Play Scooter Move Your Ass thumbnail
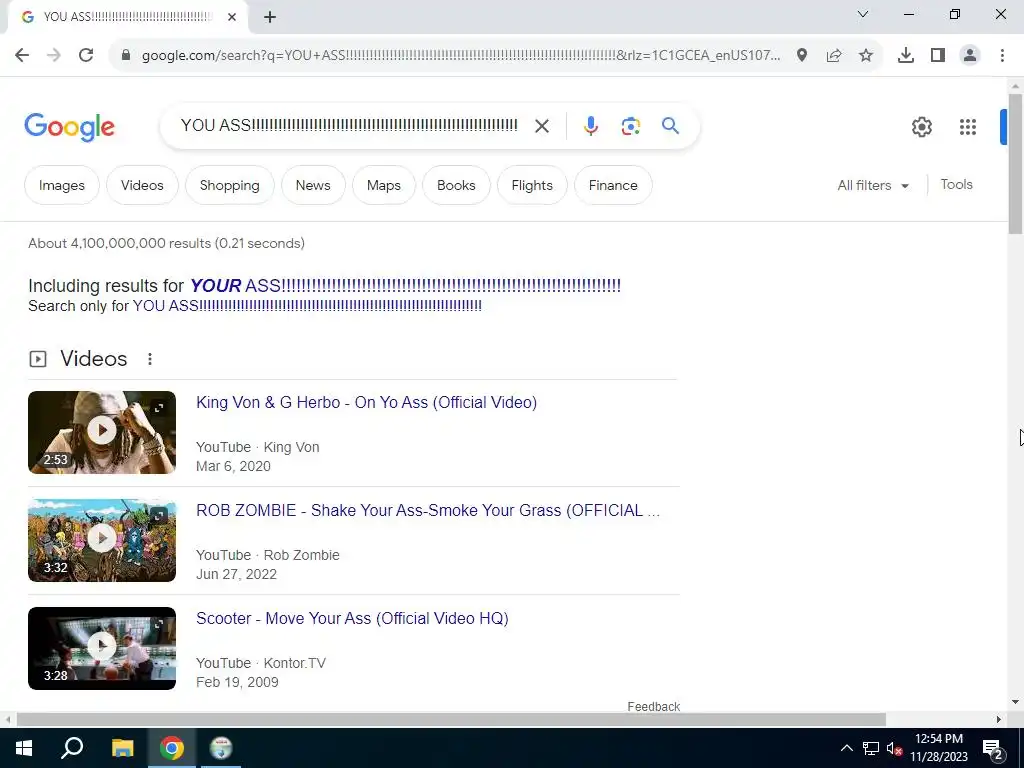 [102, 648]
